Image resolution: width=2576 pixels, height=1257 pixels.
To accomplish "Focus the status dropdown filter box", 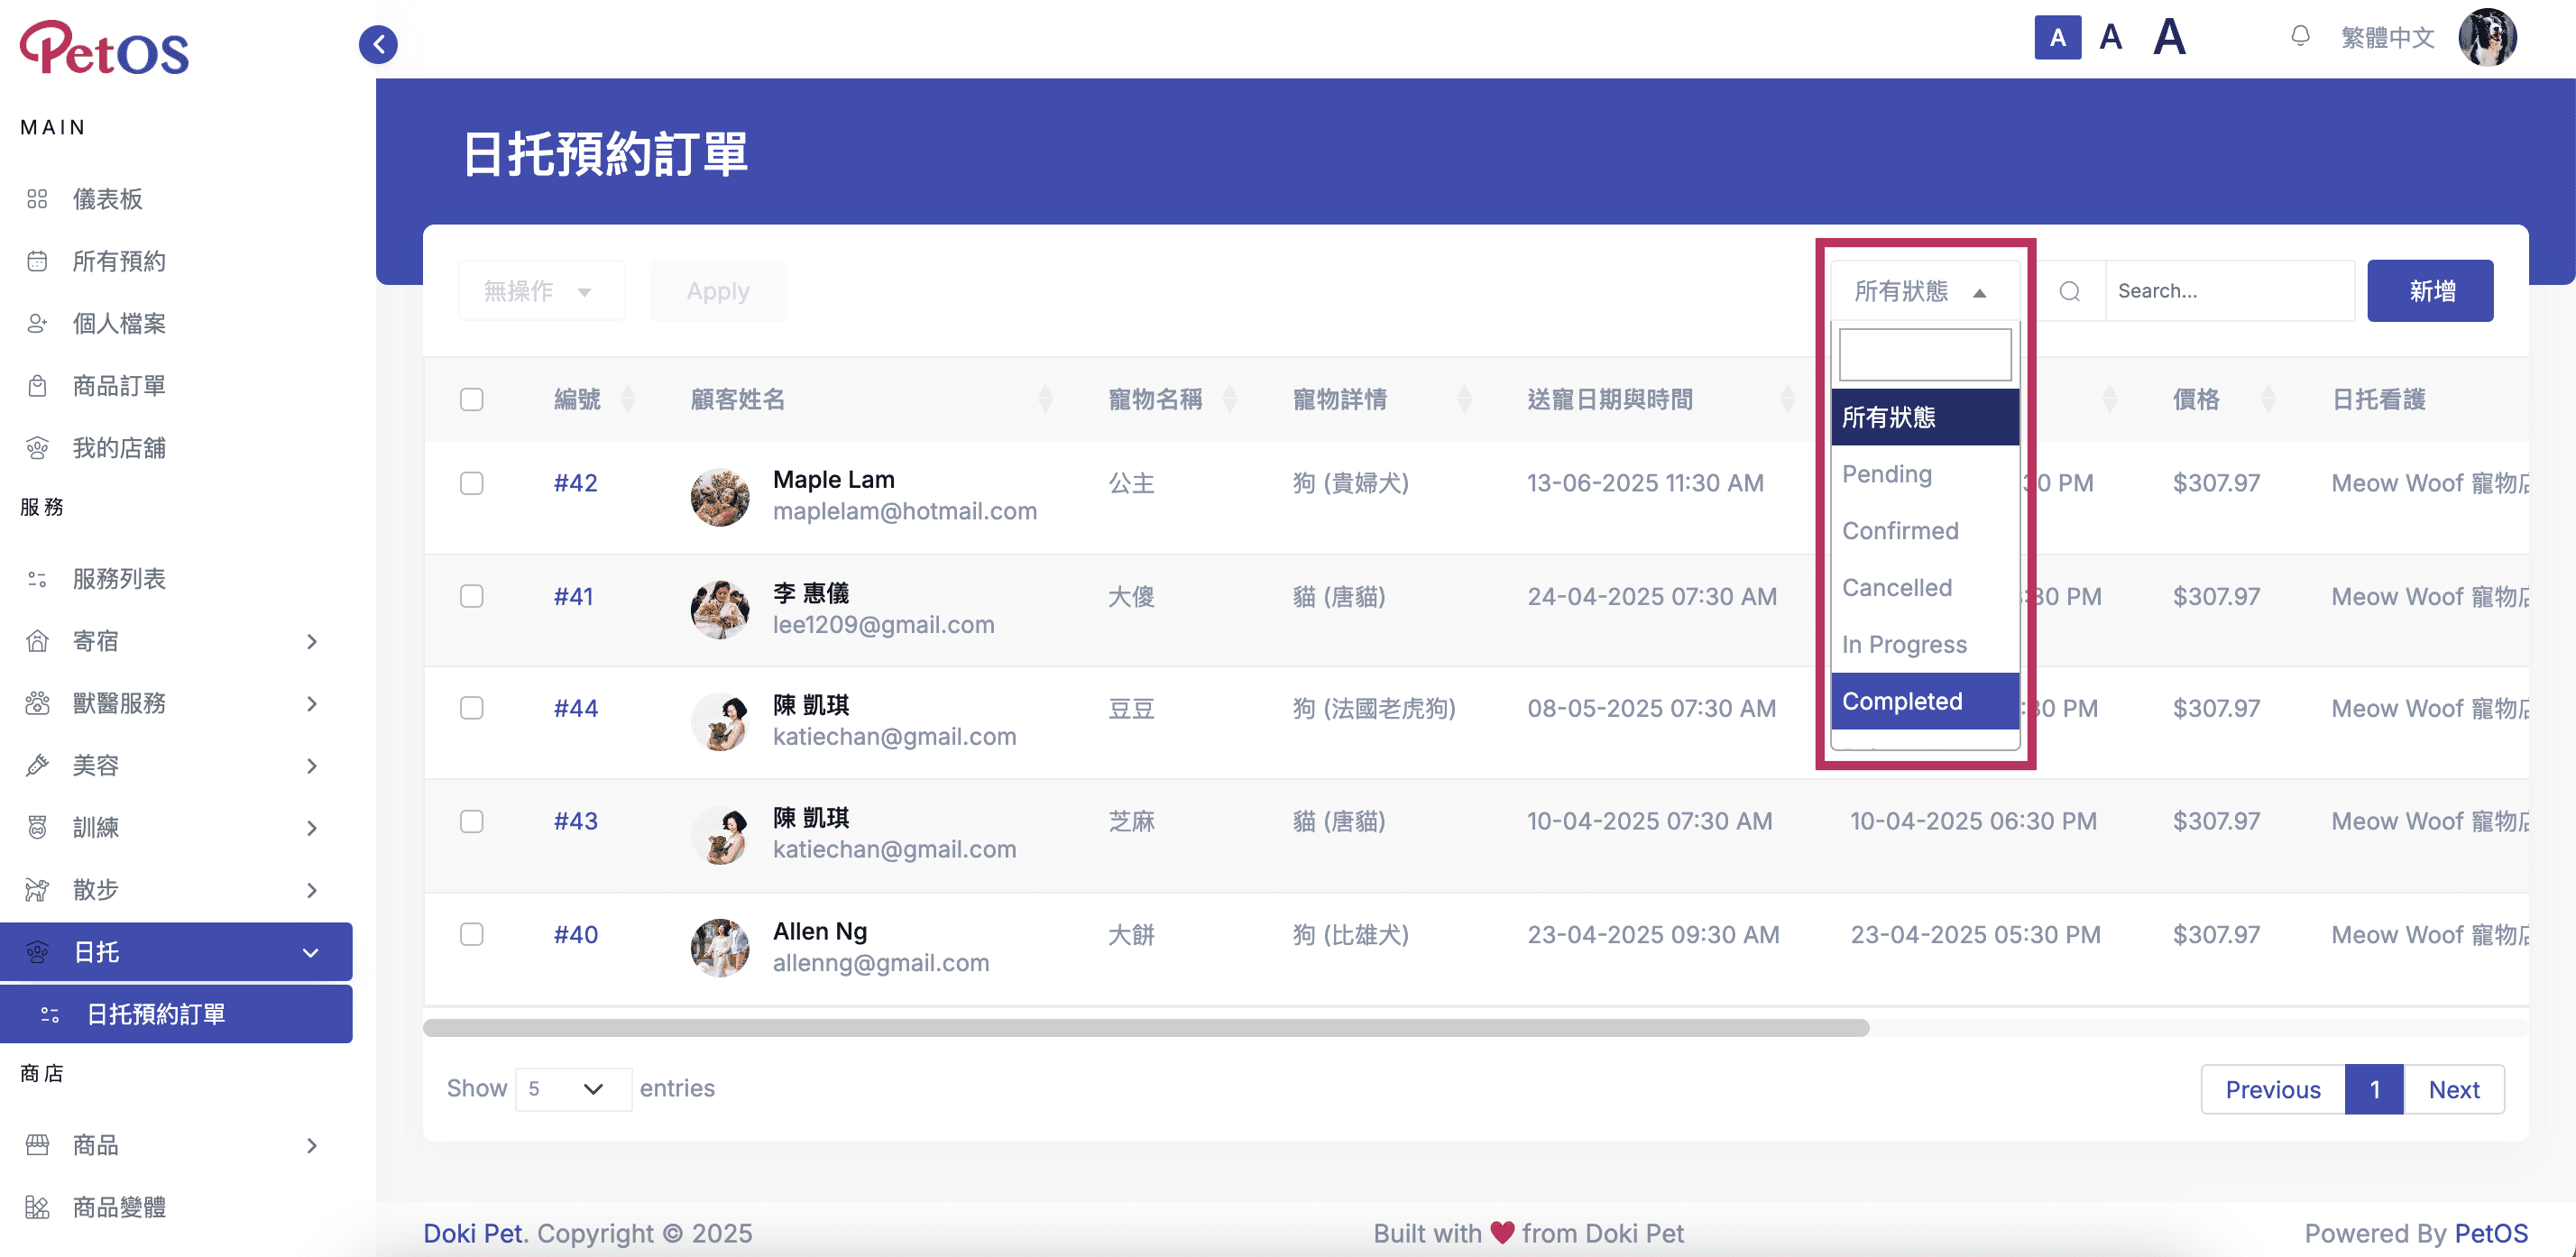I will (x=1925, y=355).
